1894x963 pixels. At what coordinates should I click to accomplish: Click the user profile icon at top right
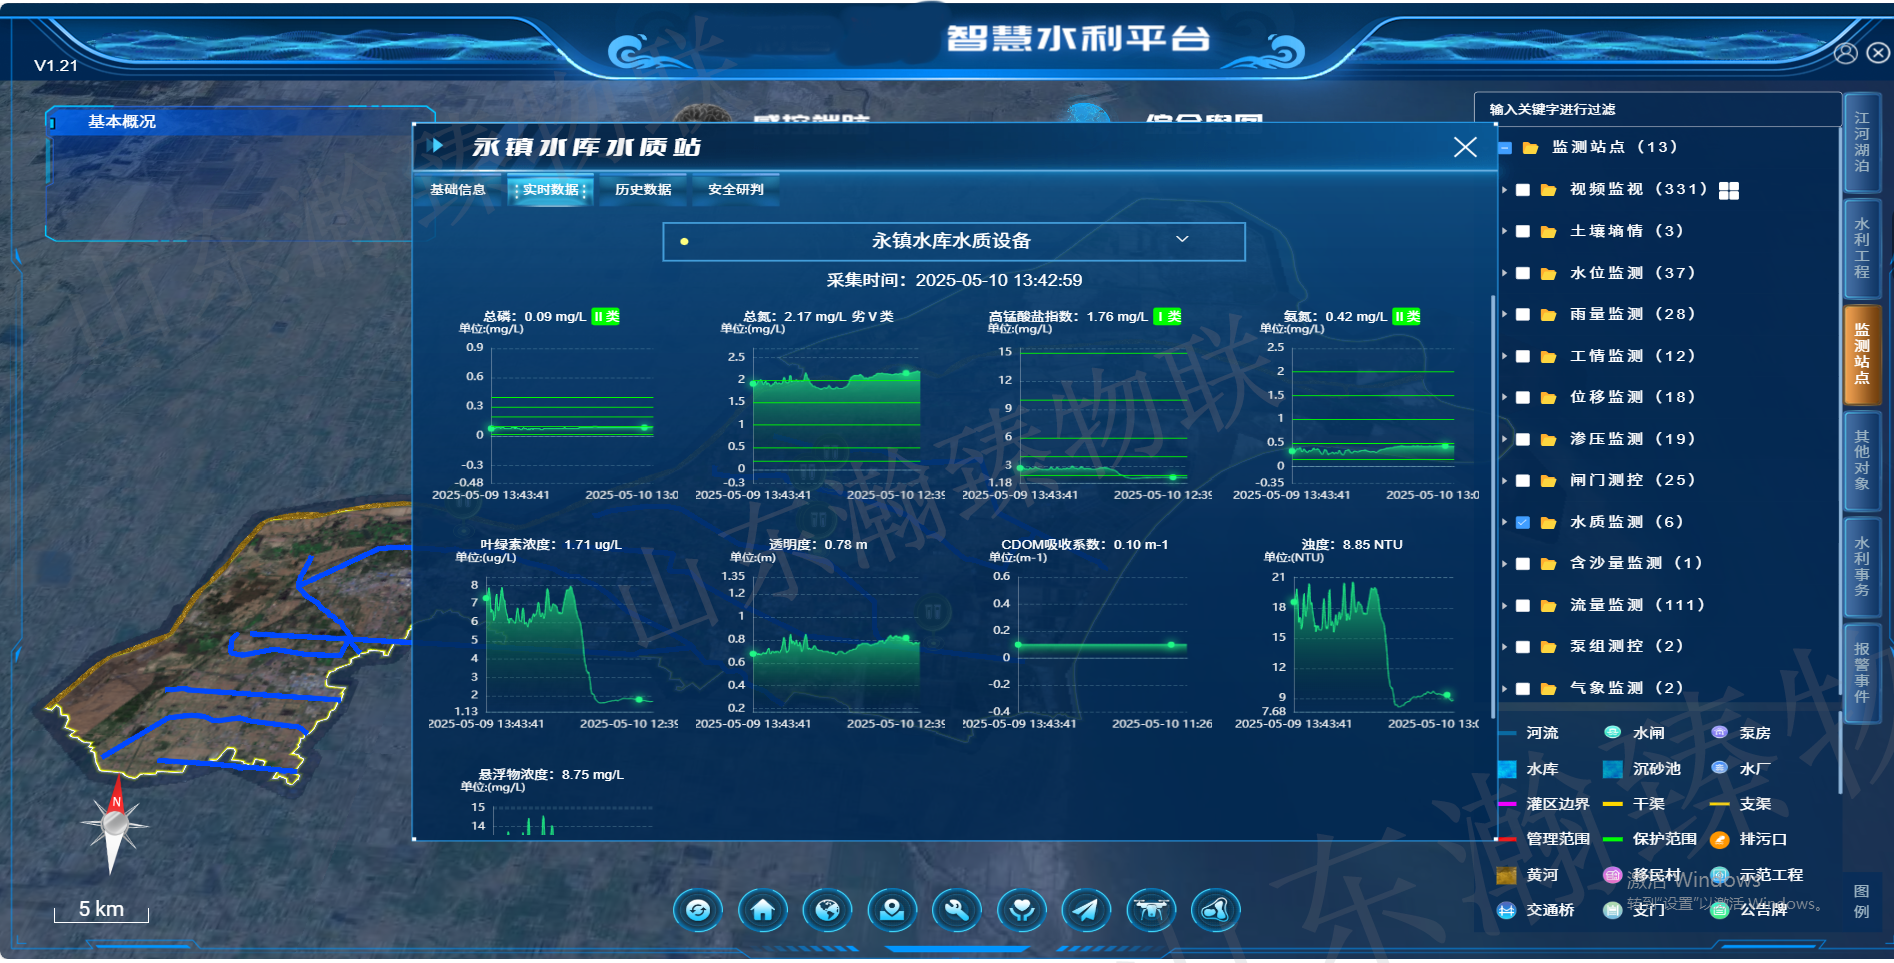1846,53
